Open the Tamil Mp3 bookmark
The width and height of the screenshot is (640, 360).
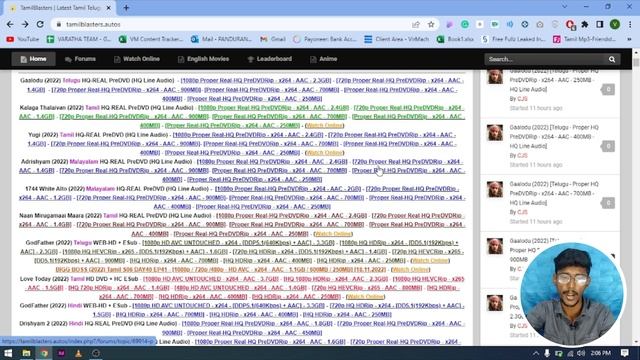pyautogui.click(x=584, y=39)
